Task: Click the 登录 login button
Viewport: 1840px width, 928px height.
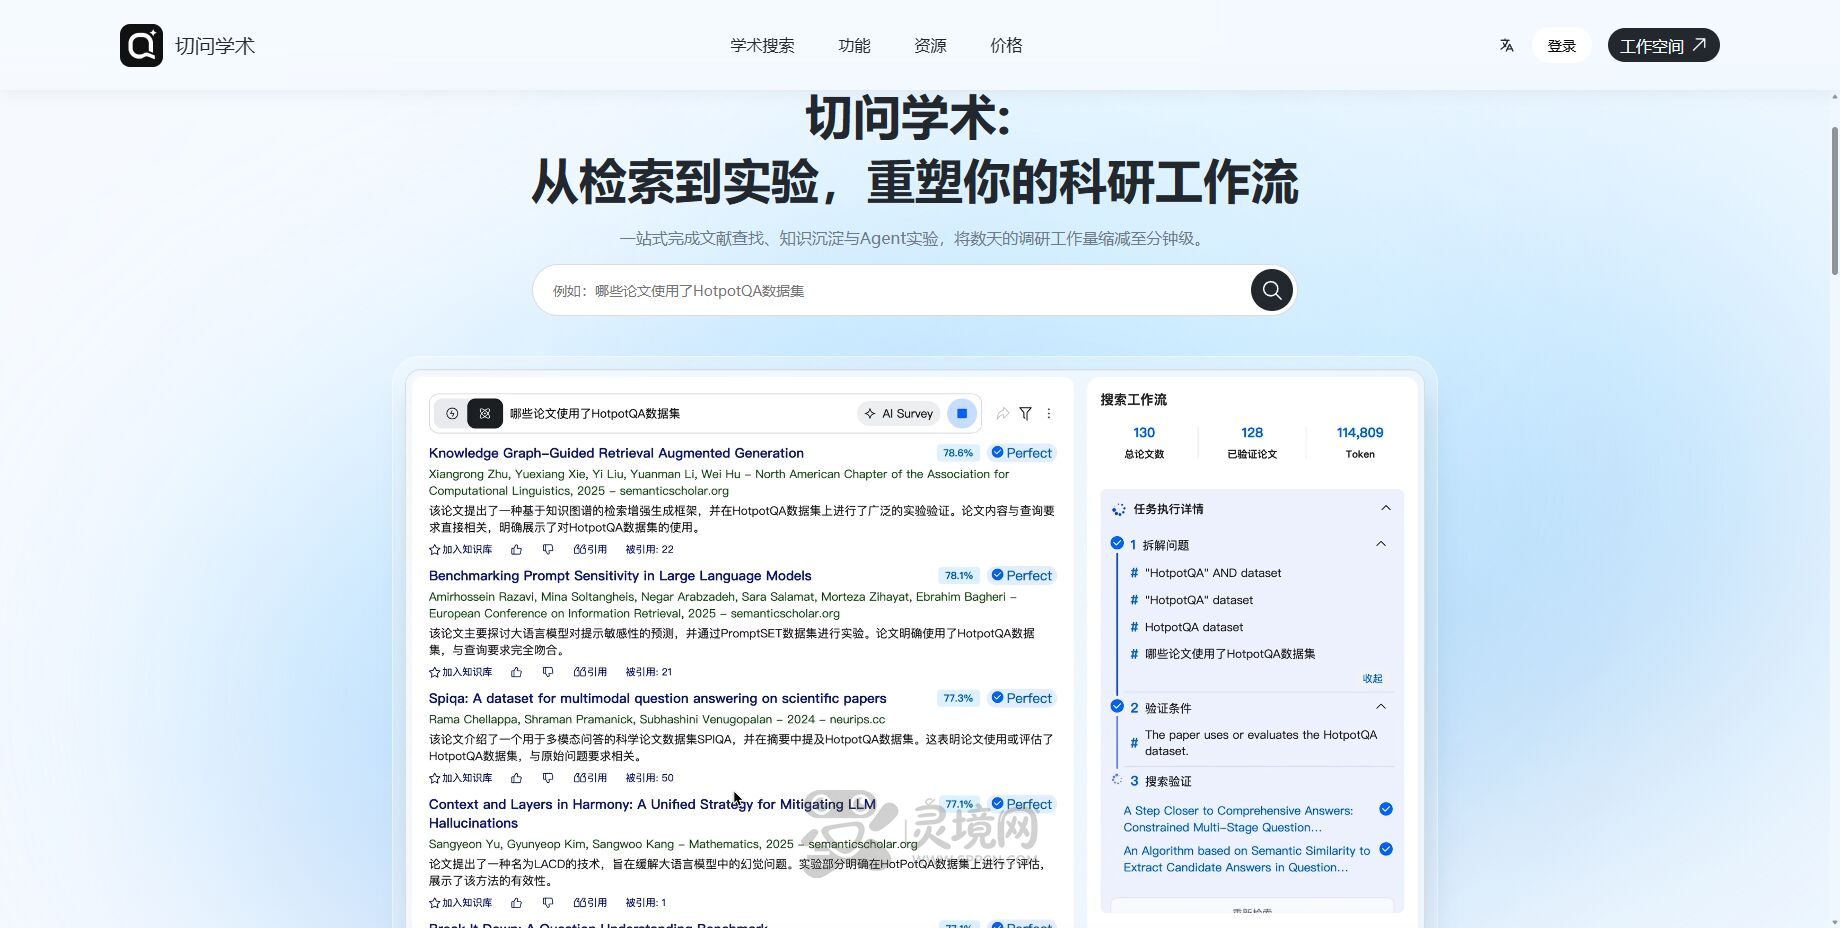Action: (1561, 45)
